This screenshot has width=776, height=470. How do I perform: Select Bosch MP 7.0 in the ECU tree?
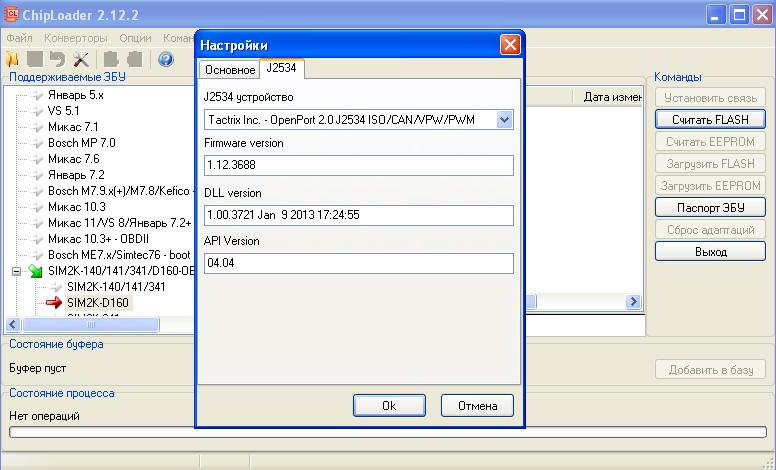point(81,143)
